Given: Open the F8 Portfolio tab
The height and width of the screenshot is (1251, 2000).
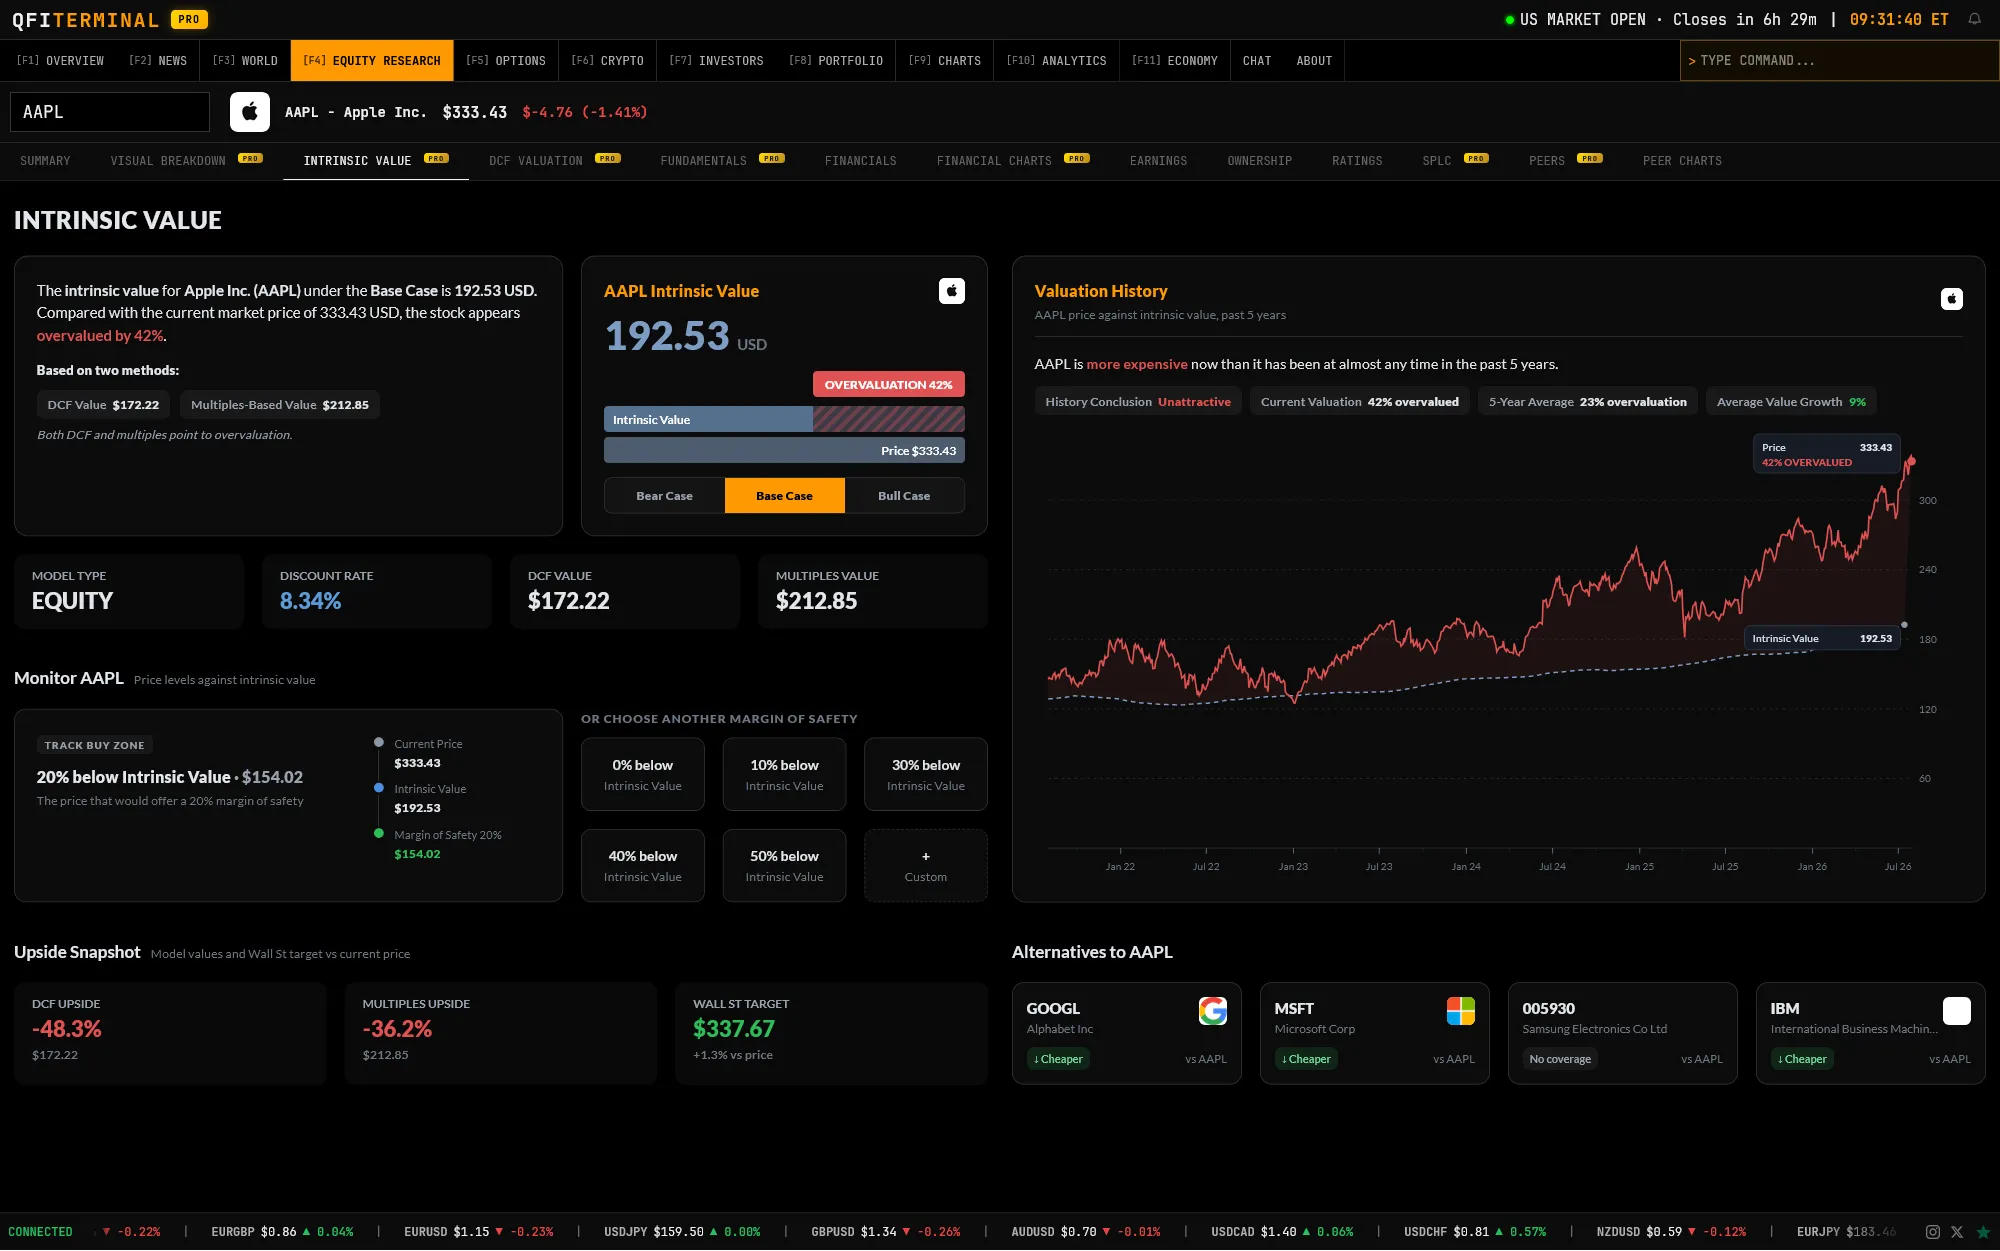Looking at the screenshot, I should pos(836,61).
